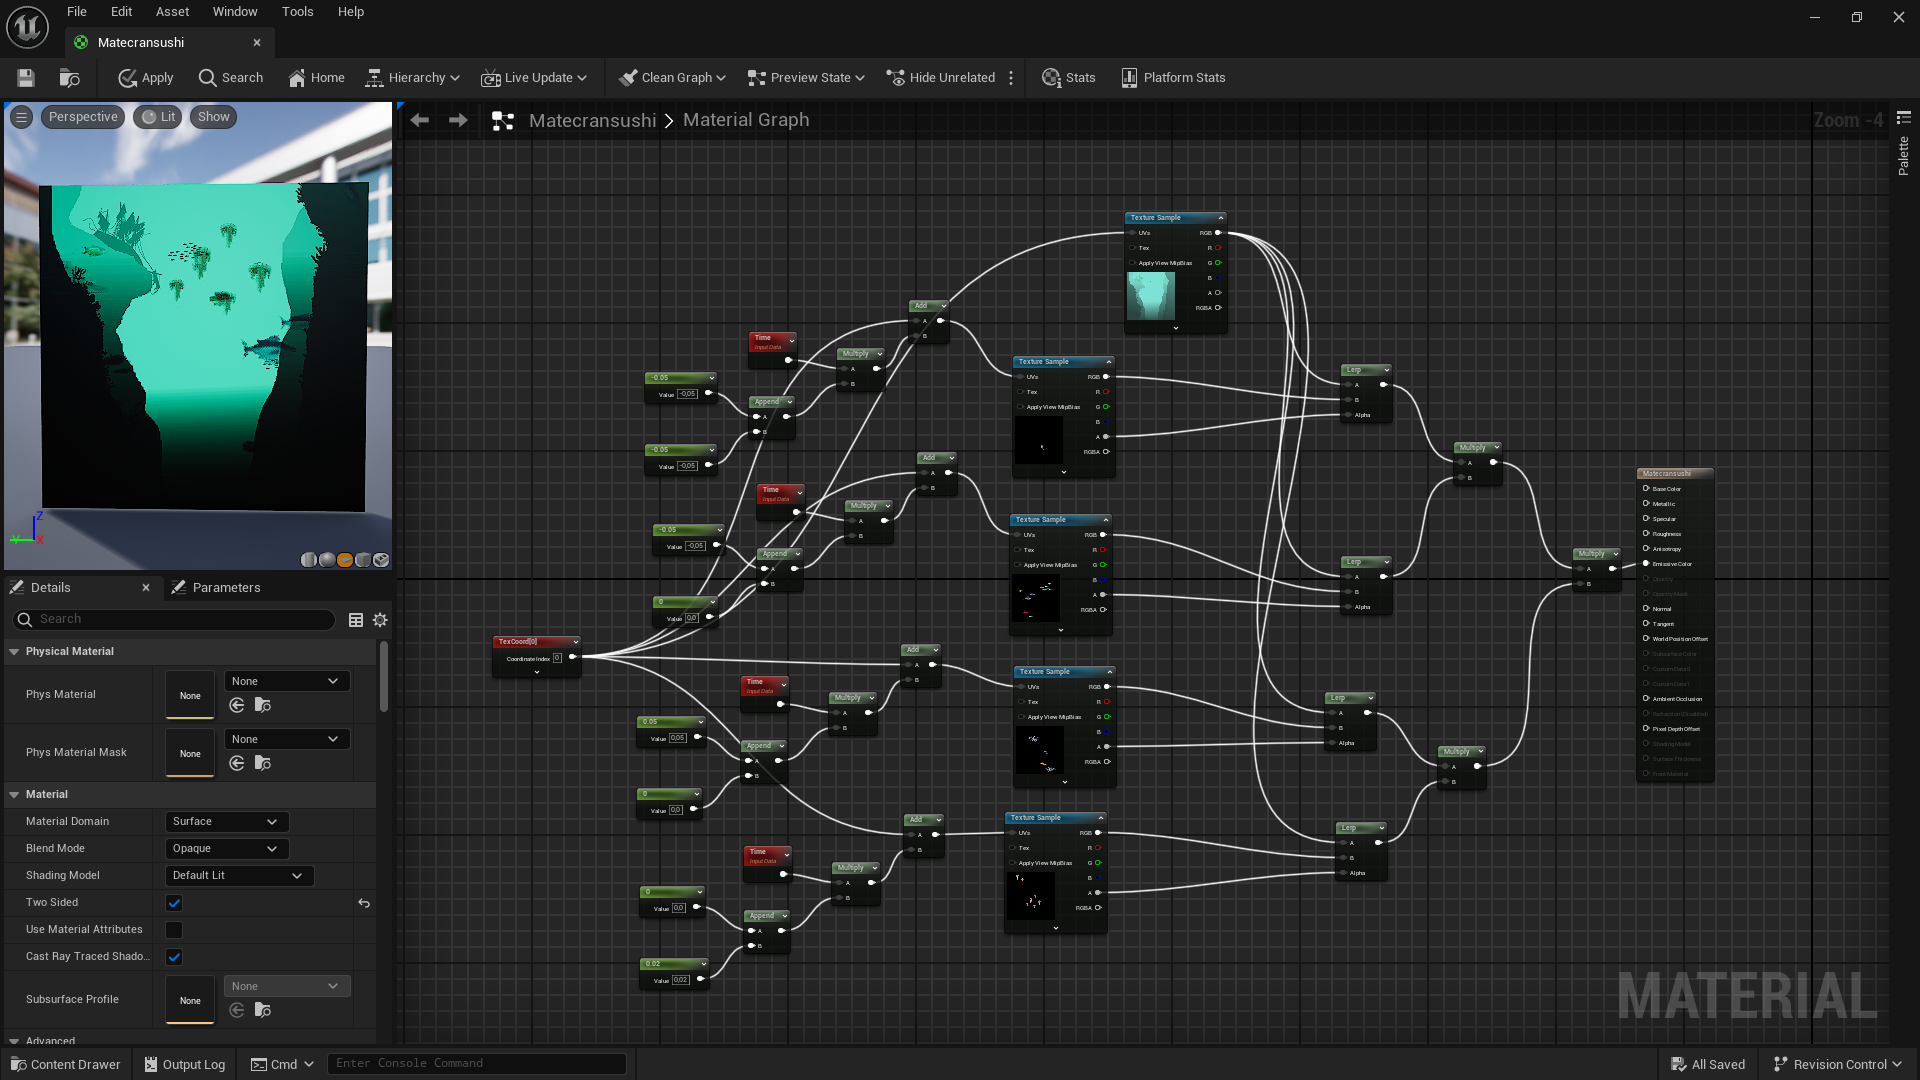Toggle Cast Ray Traced Shadows checkbox

coord(174,957)
